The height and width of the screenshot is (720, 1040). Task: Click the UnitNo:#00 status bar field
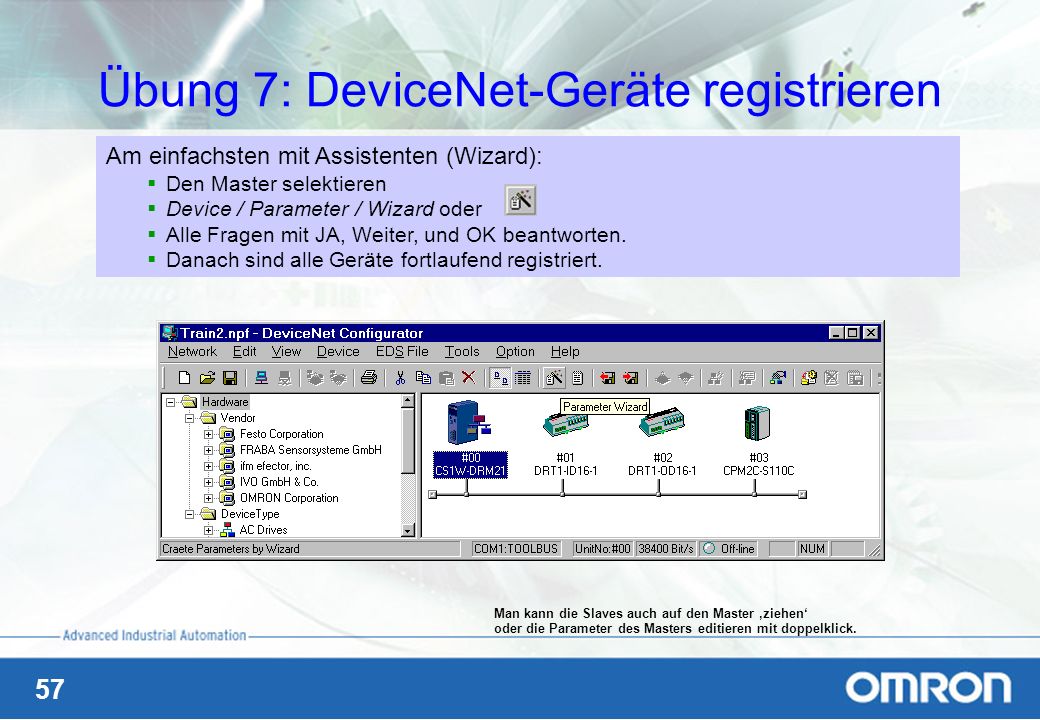[x=602, y=549]
